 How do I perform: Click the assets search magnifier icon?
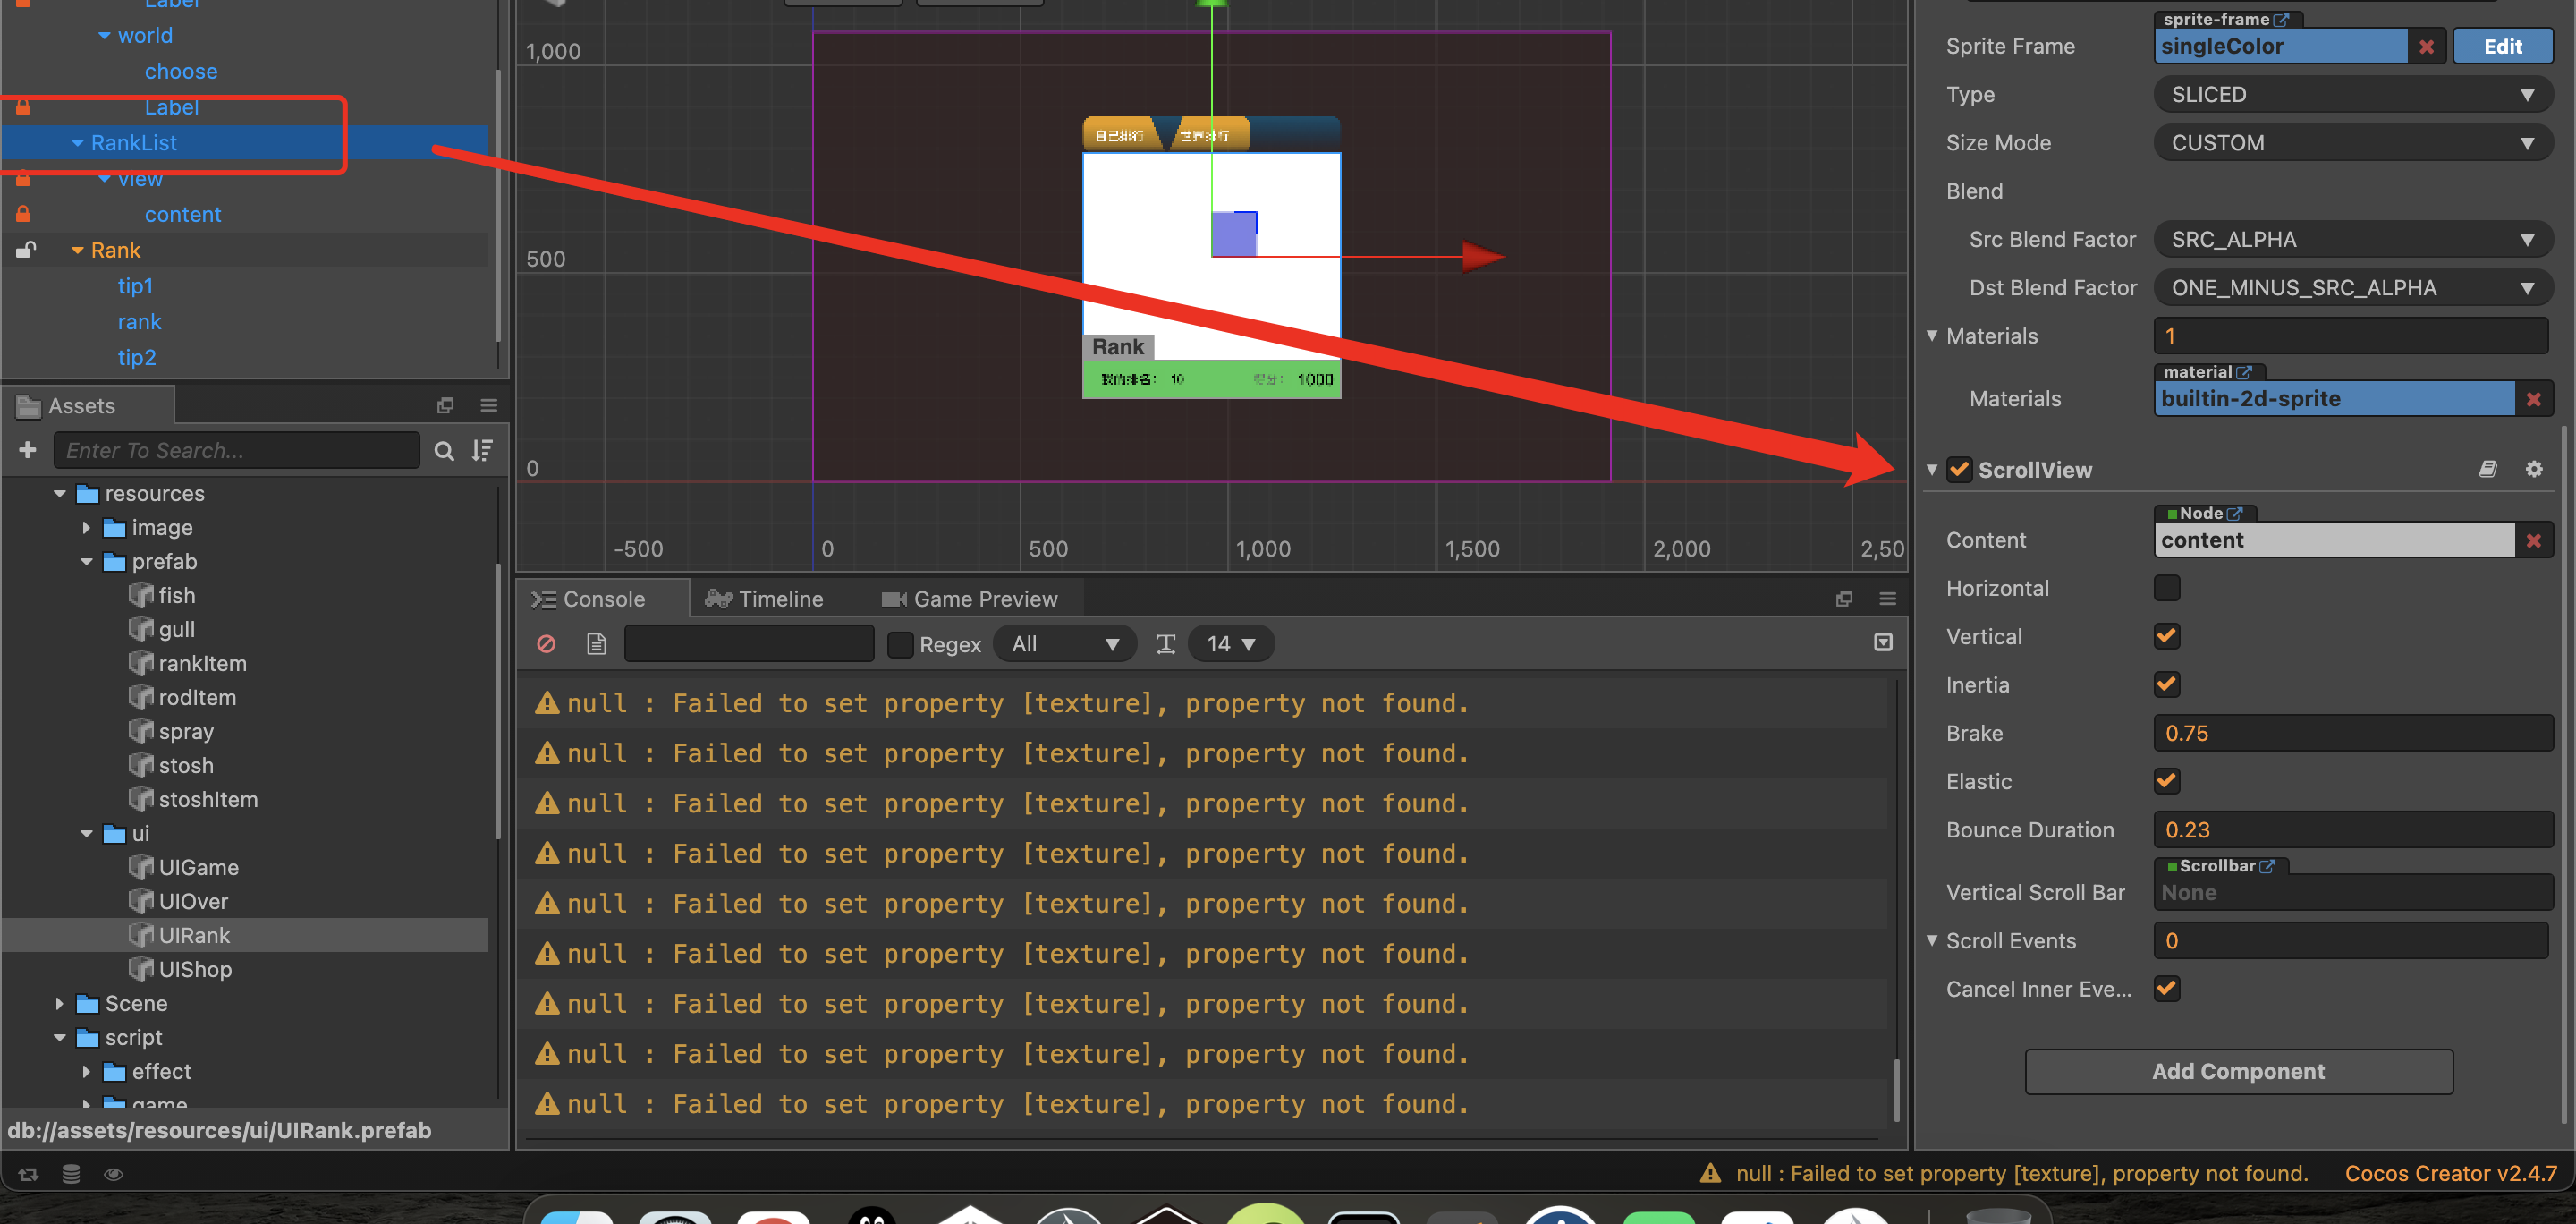[x=444, y=451]
